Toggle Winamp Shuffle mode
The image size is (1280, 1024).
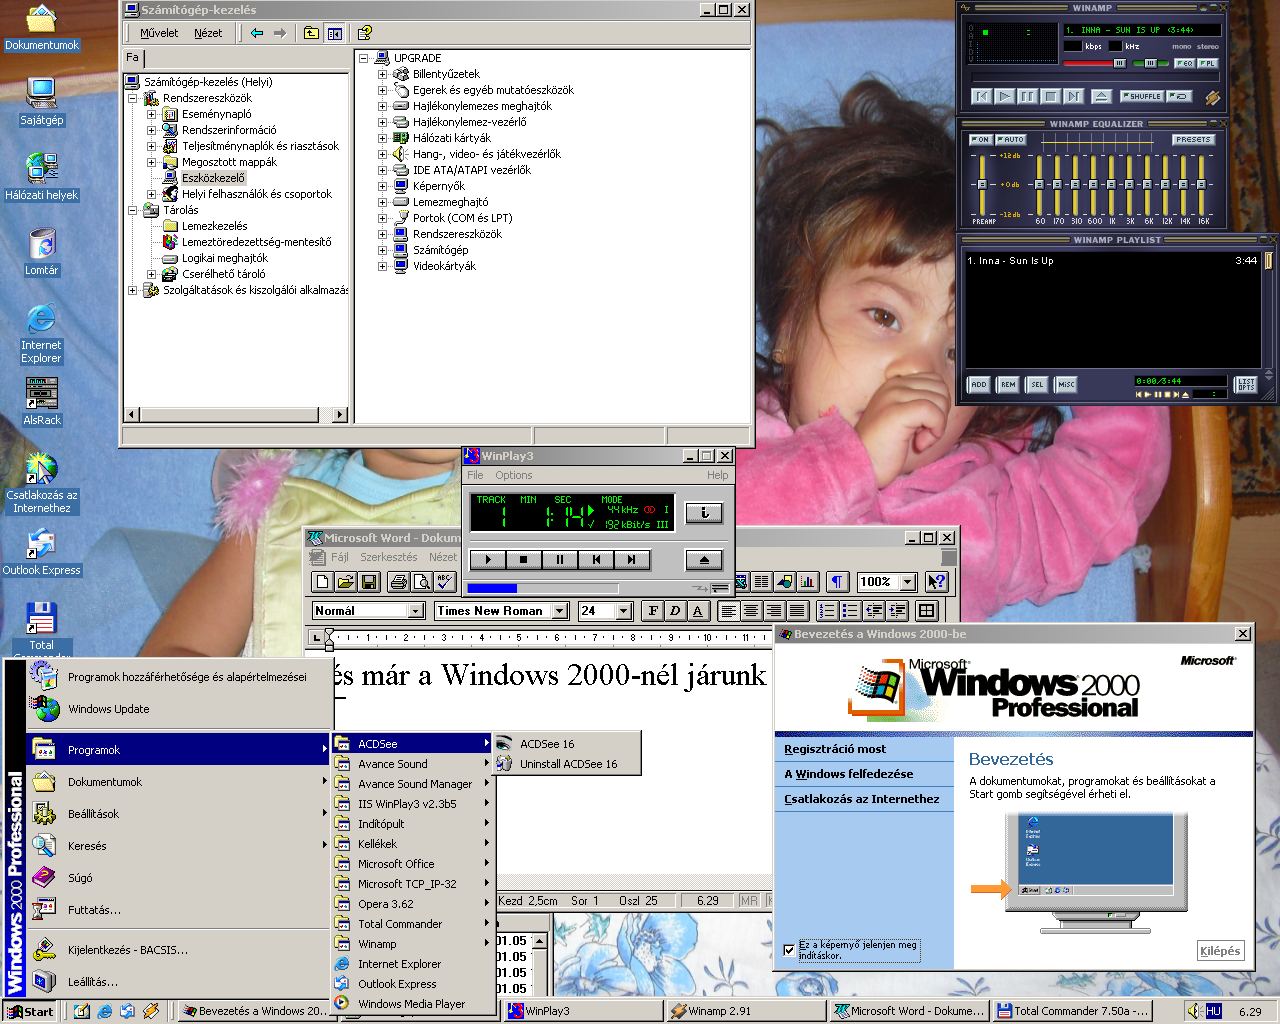1142,97
